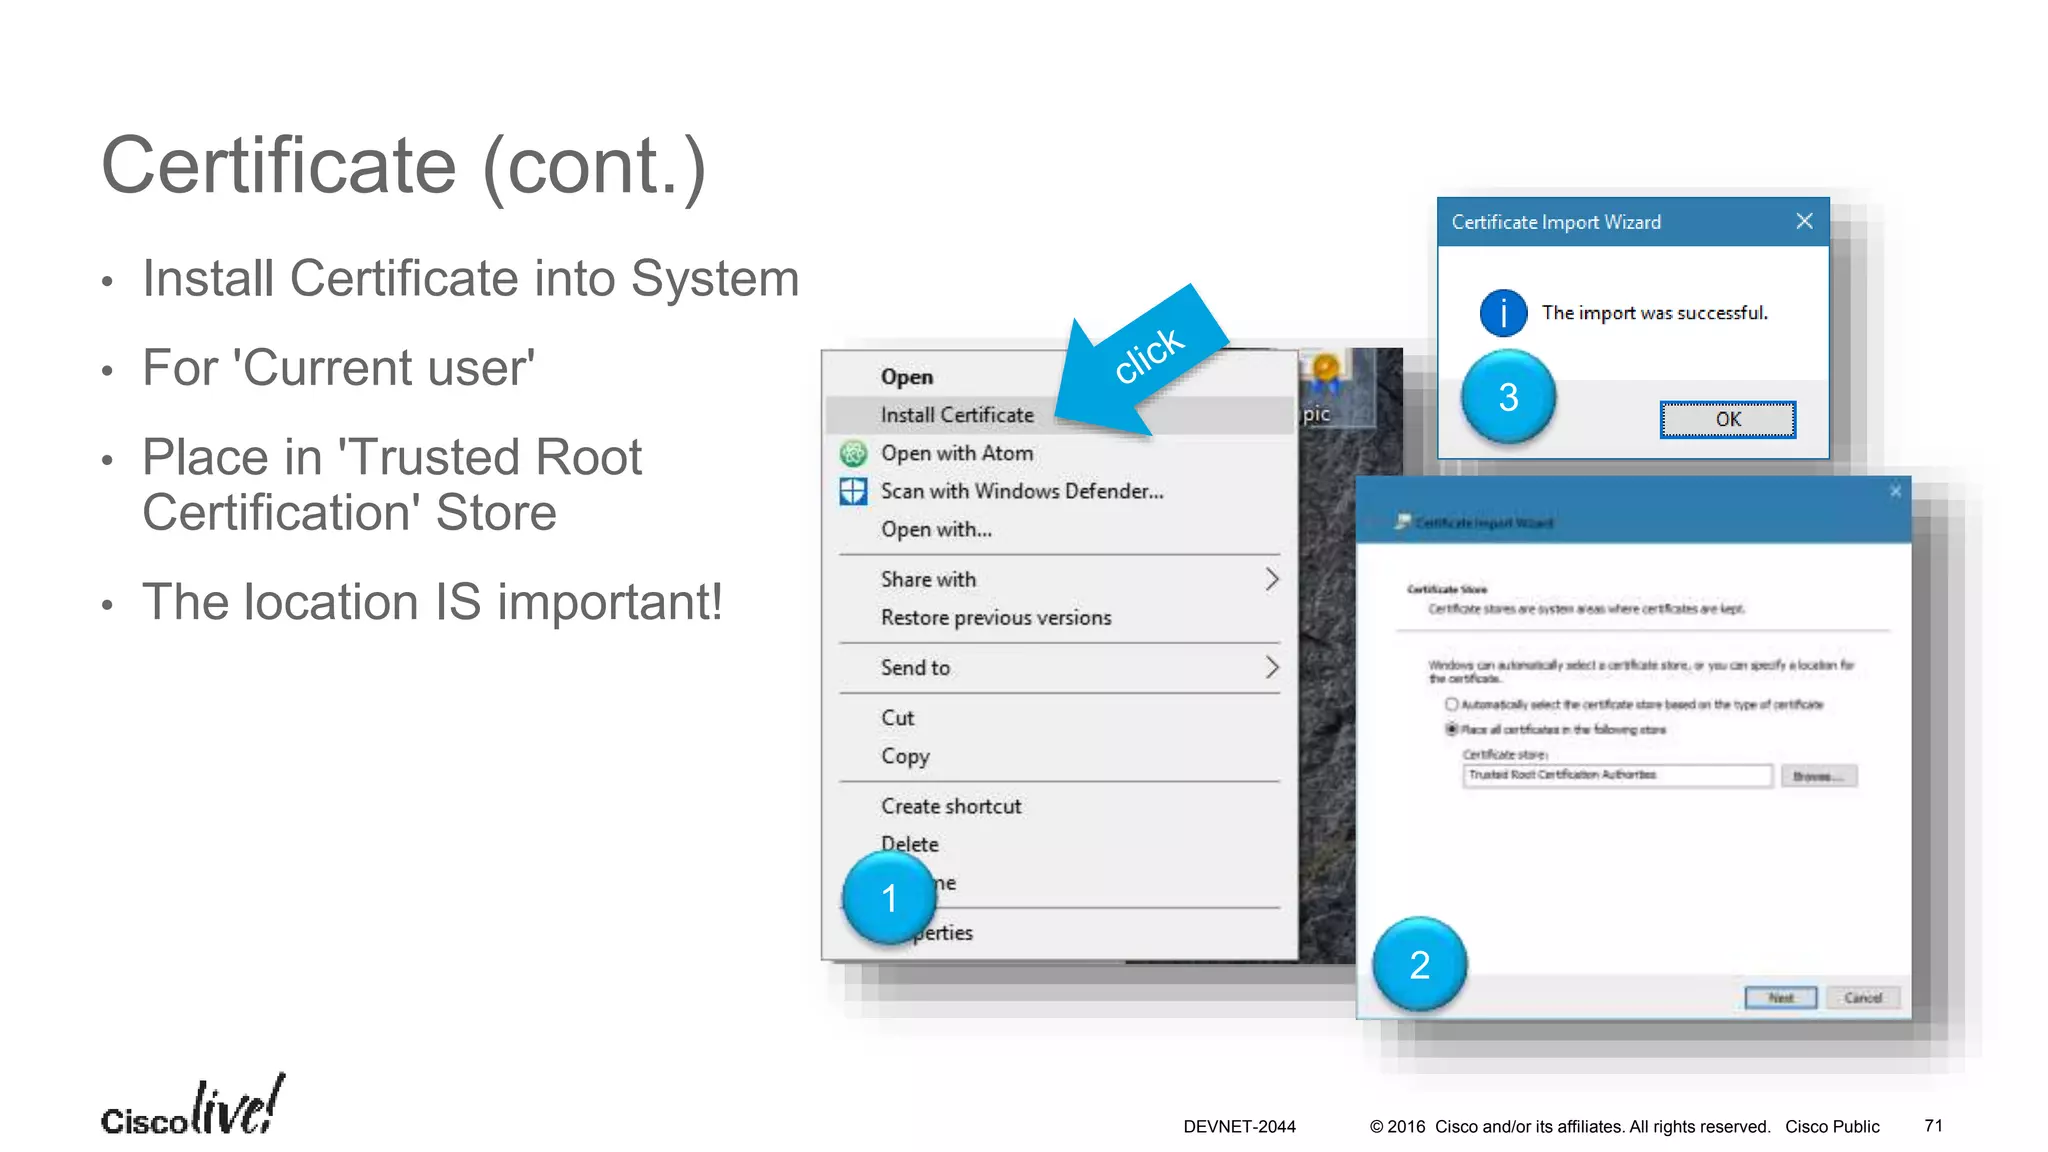The width and height of the screenshot is (2048, 1152).
Task: Click the DEVNET-2044 footer label
Action: click(1239, 1127)
